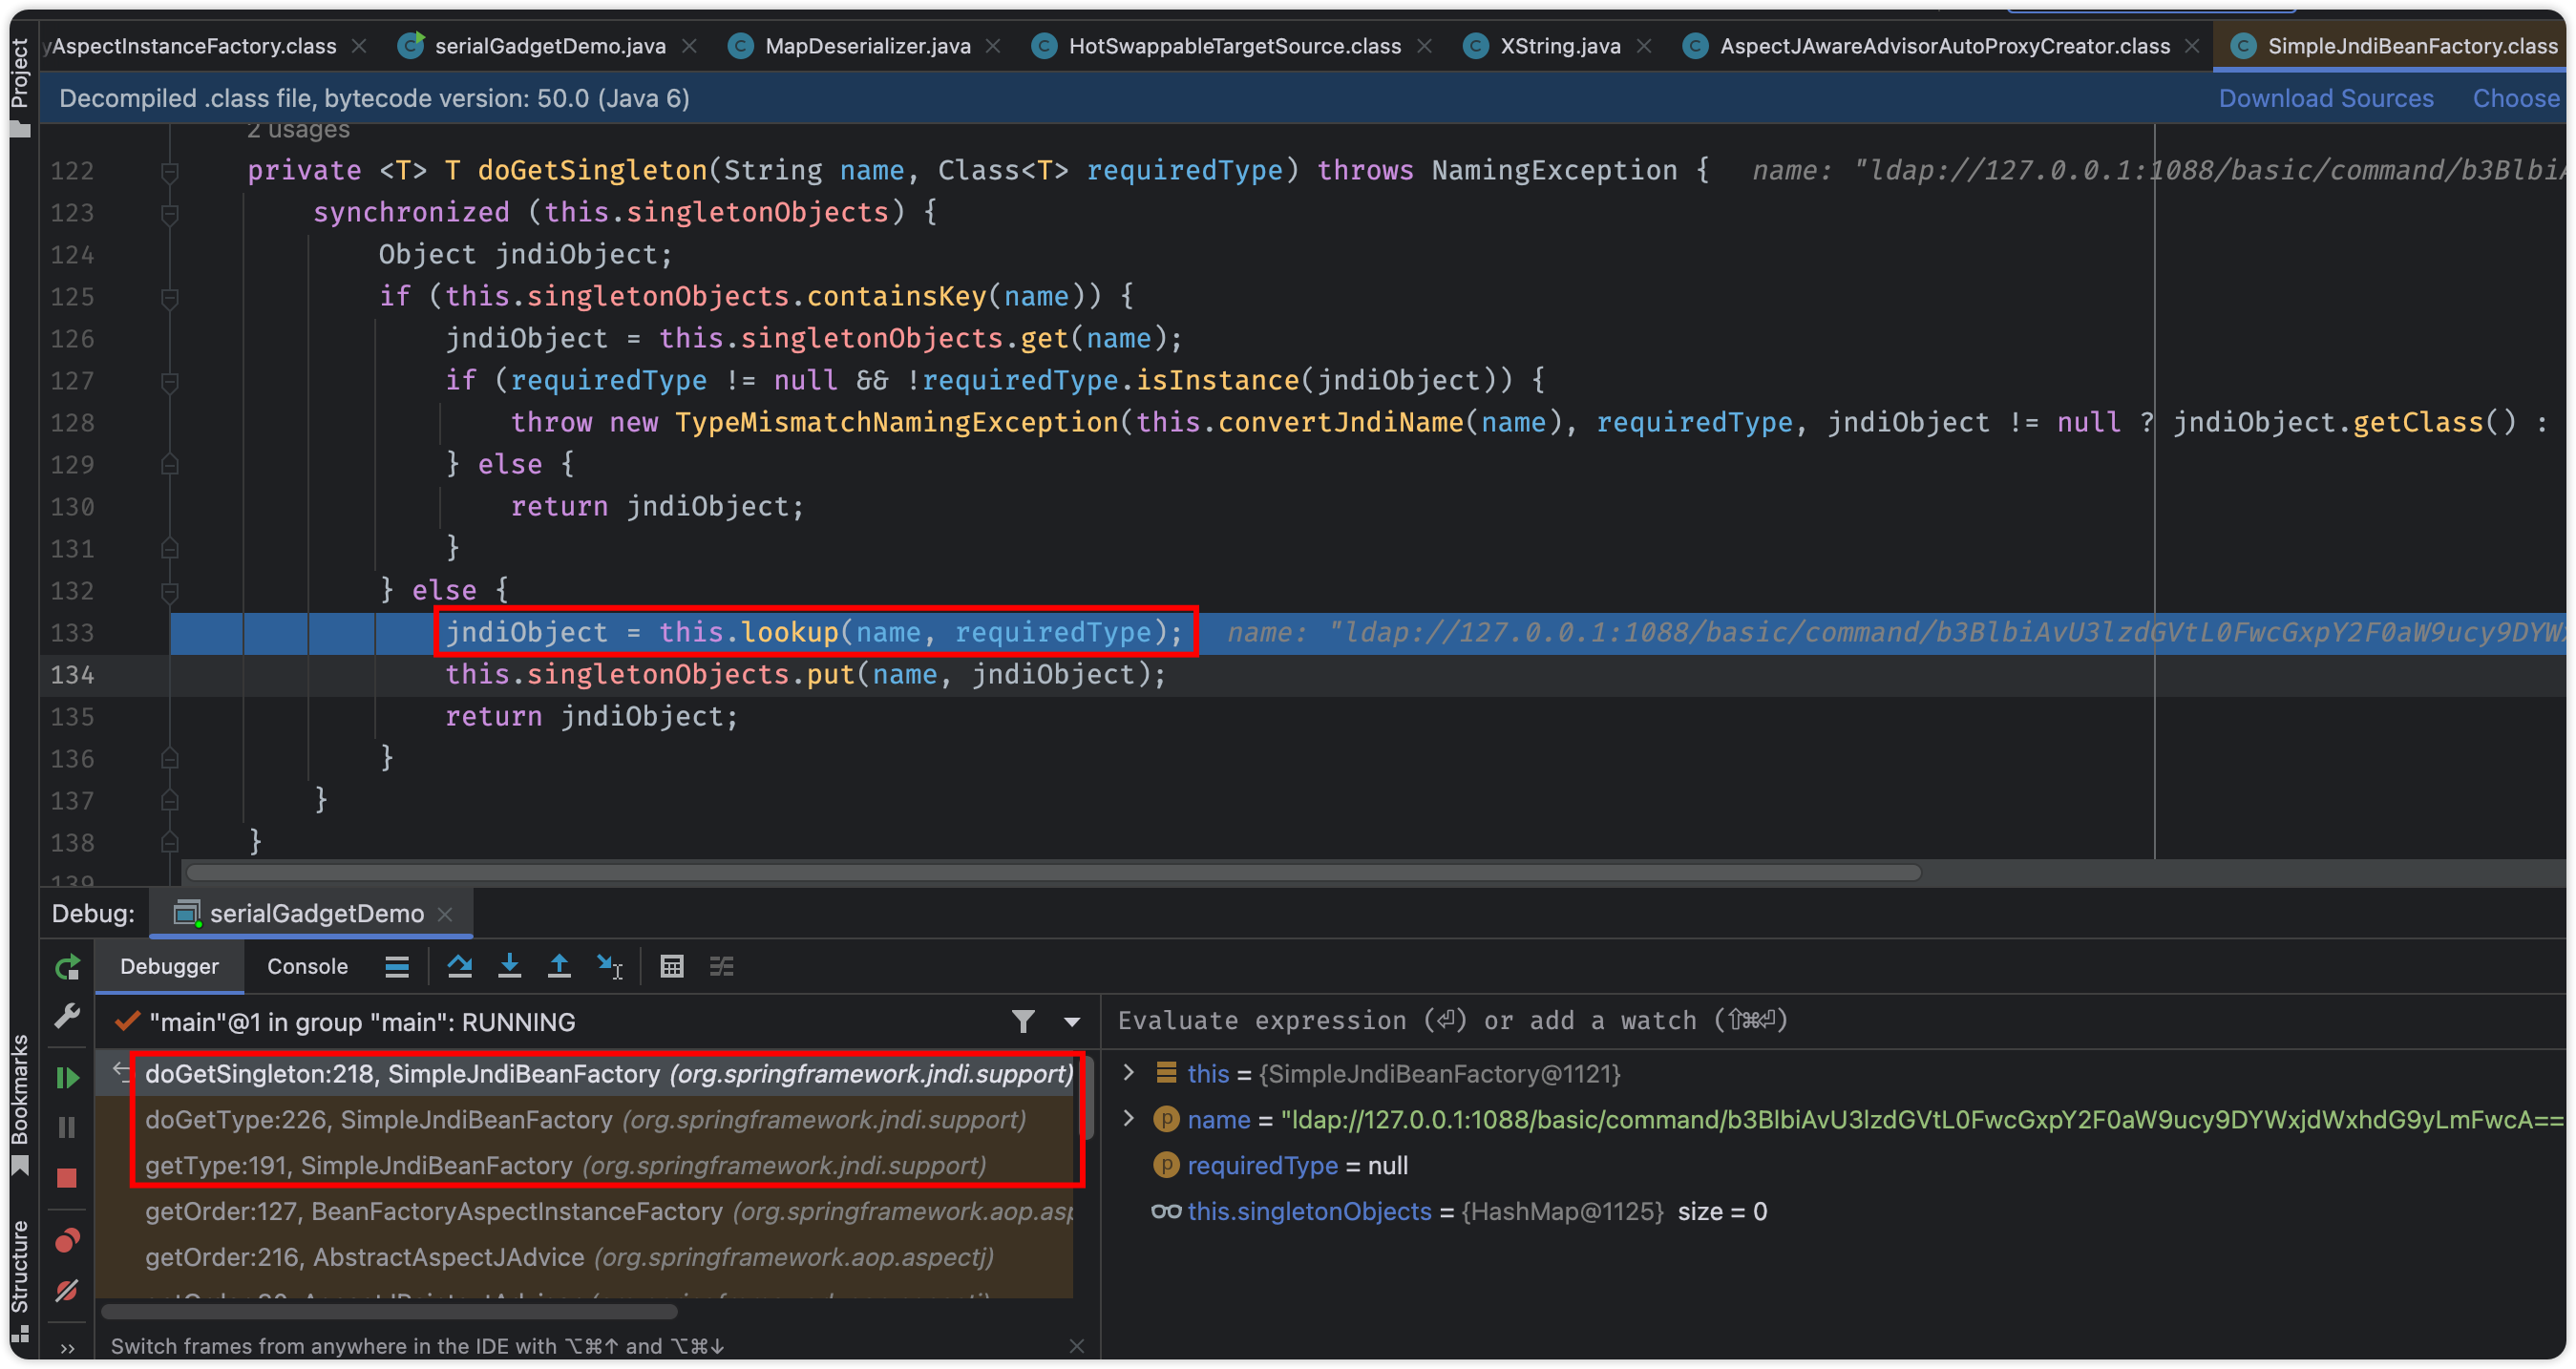Open the Structure tool window
The image size is (2576, 1369).
tap(20, 1279)
